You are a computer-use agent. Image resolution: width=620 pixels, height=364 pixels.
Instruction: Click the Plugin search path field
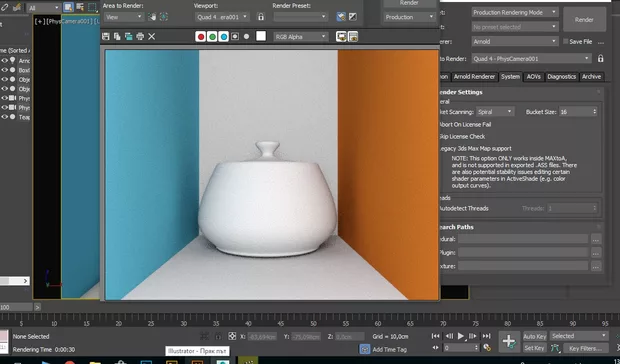(x=523, y=253)
